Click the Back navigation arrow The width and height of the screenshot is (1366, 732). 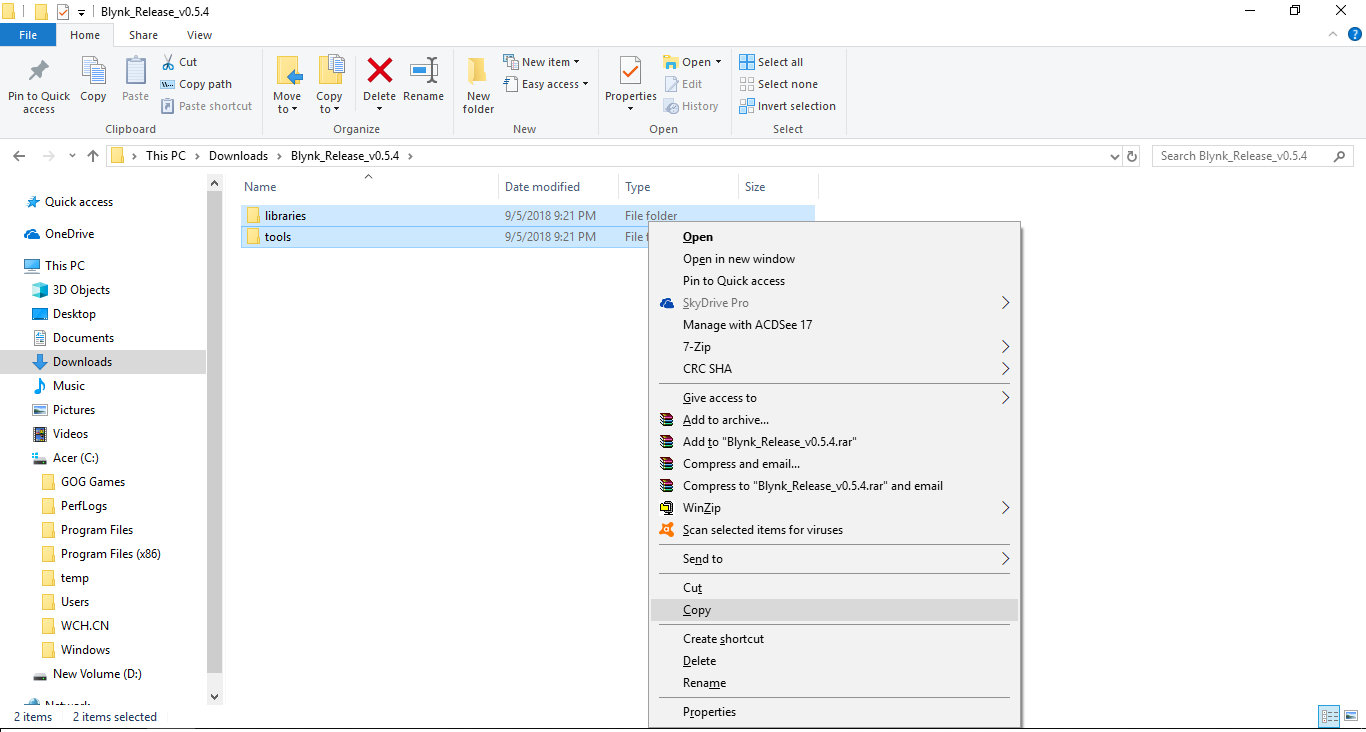[x=19, y=156]
